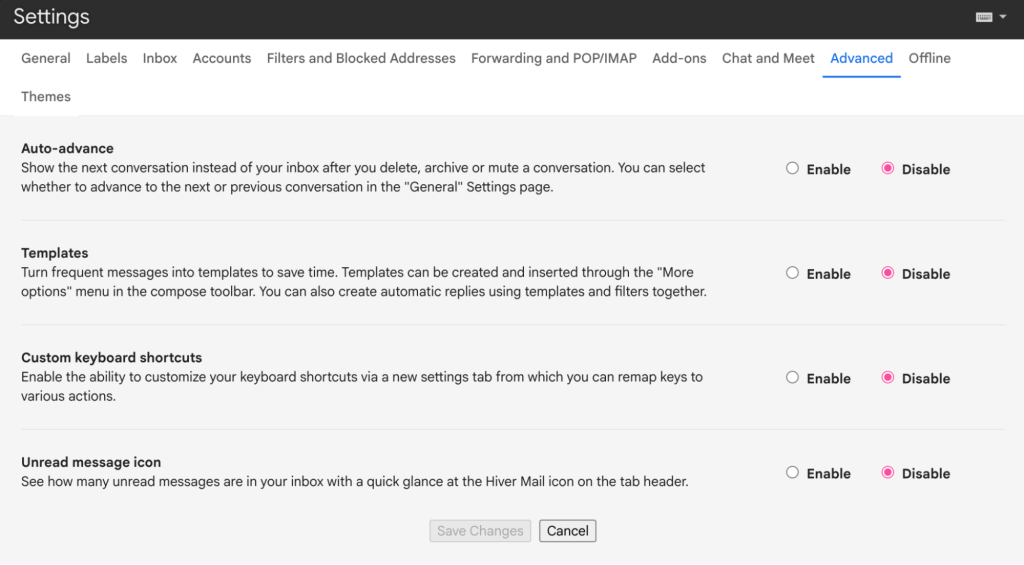Click the Auto-advance heading
The width and height of the screenshot is (1024, 565).
[67, 148]
